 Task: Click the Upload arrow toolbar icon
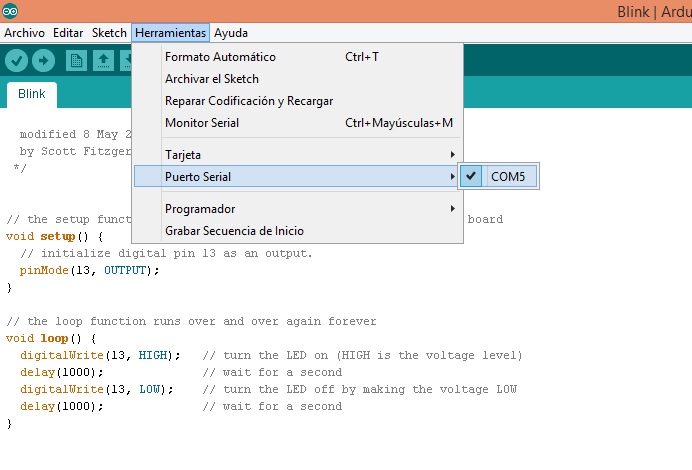(43, 60)
